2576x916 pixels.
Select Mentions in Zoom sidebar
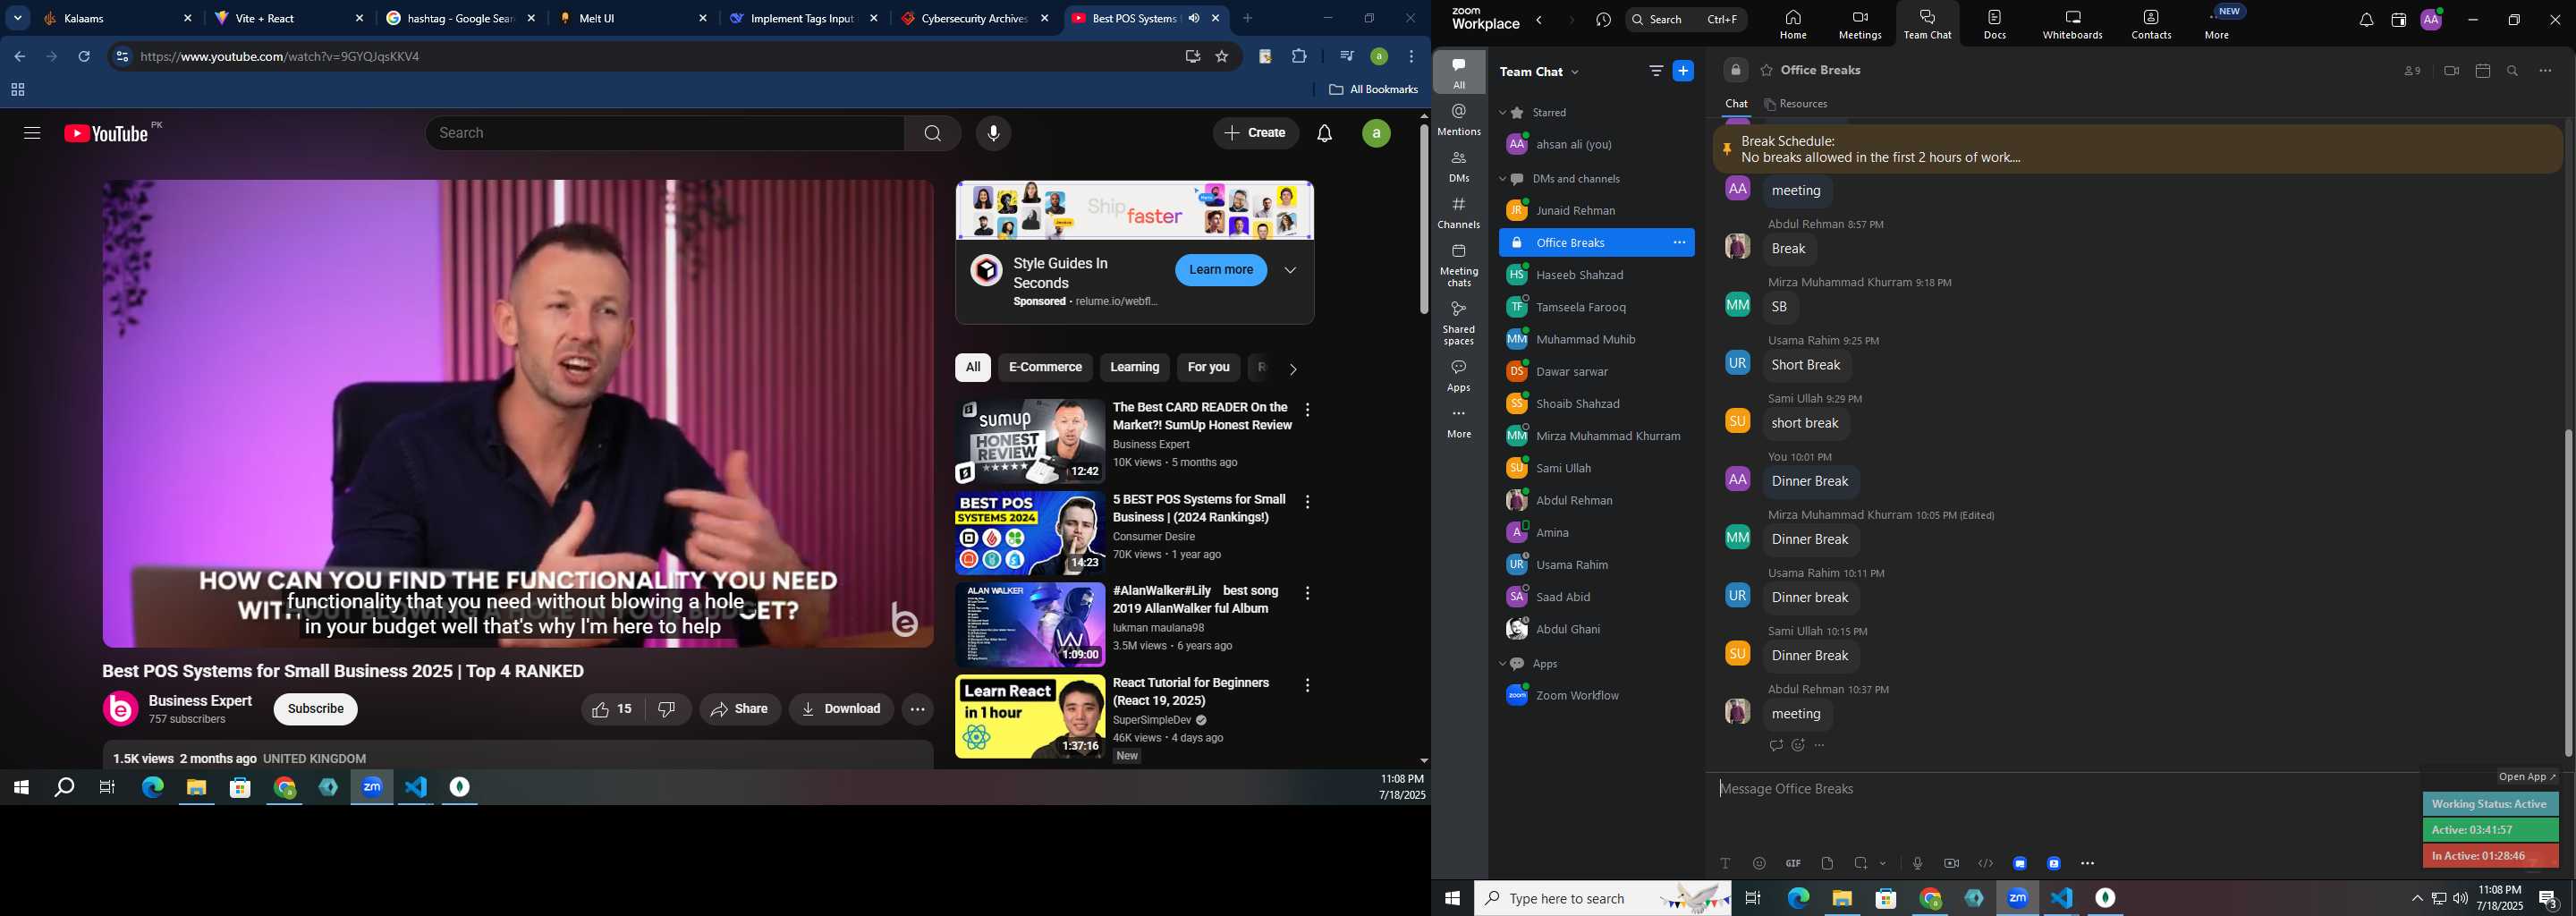pyautogui.click(x=1459, y=120)
